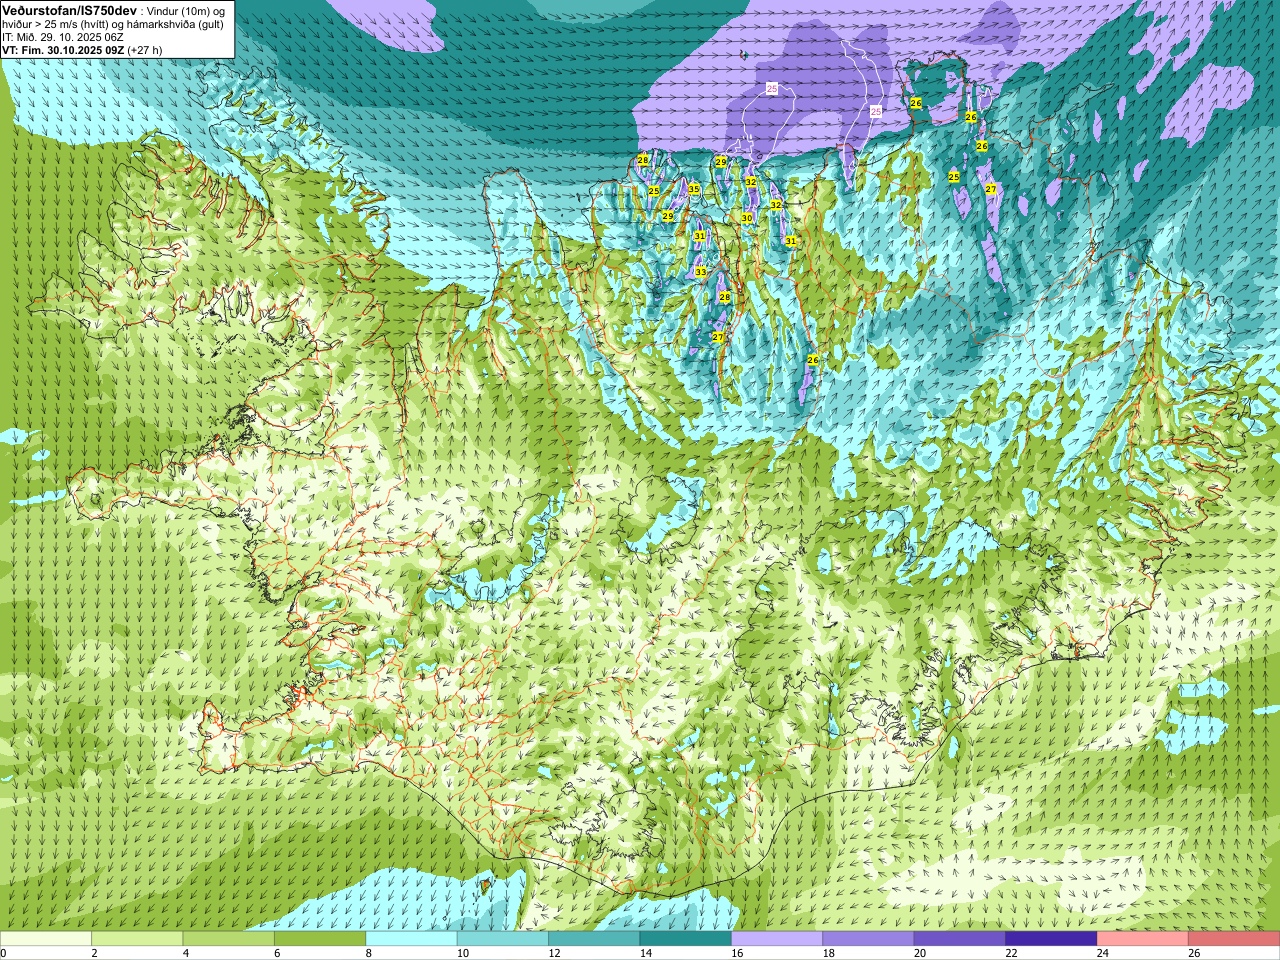Click the legend scale number 4
The height and width of the screenshot is (960, 1280).
(186, 953)
